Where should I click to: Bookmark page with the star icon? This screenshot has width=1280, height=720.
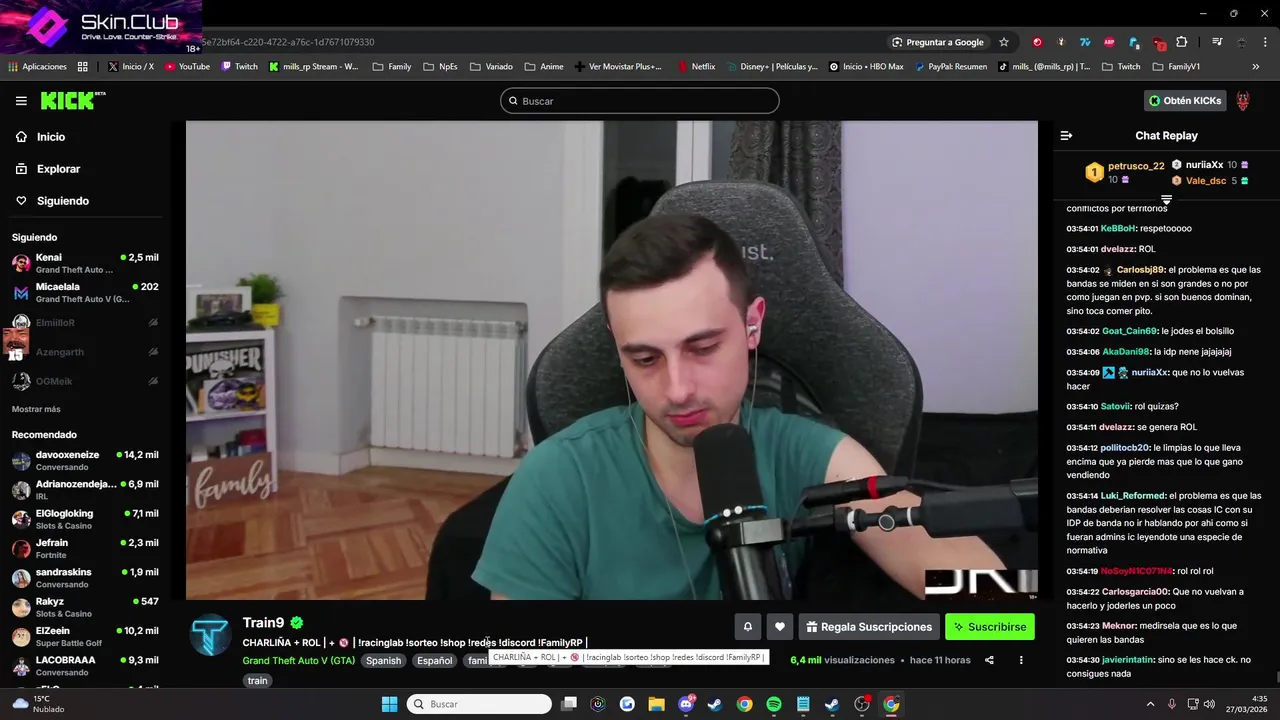(x=1004, y=42)
